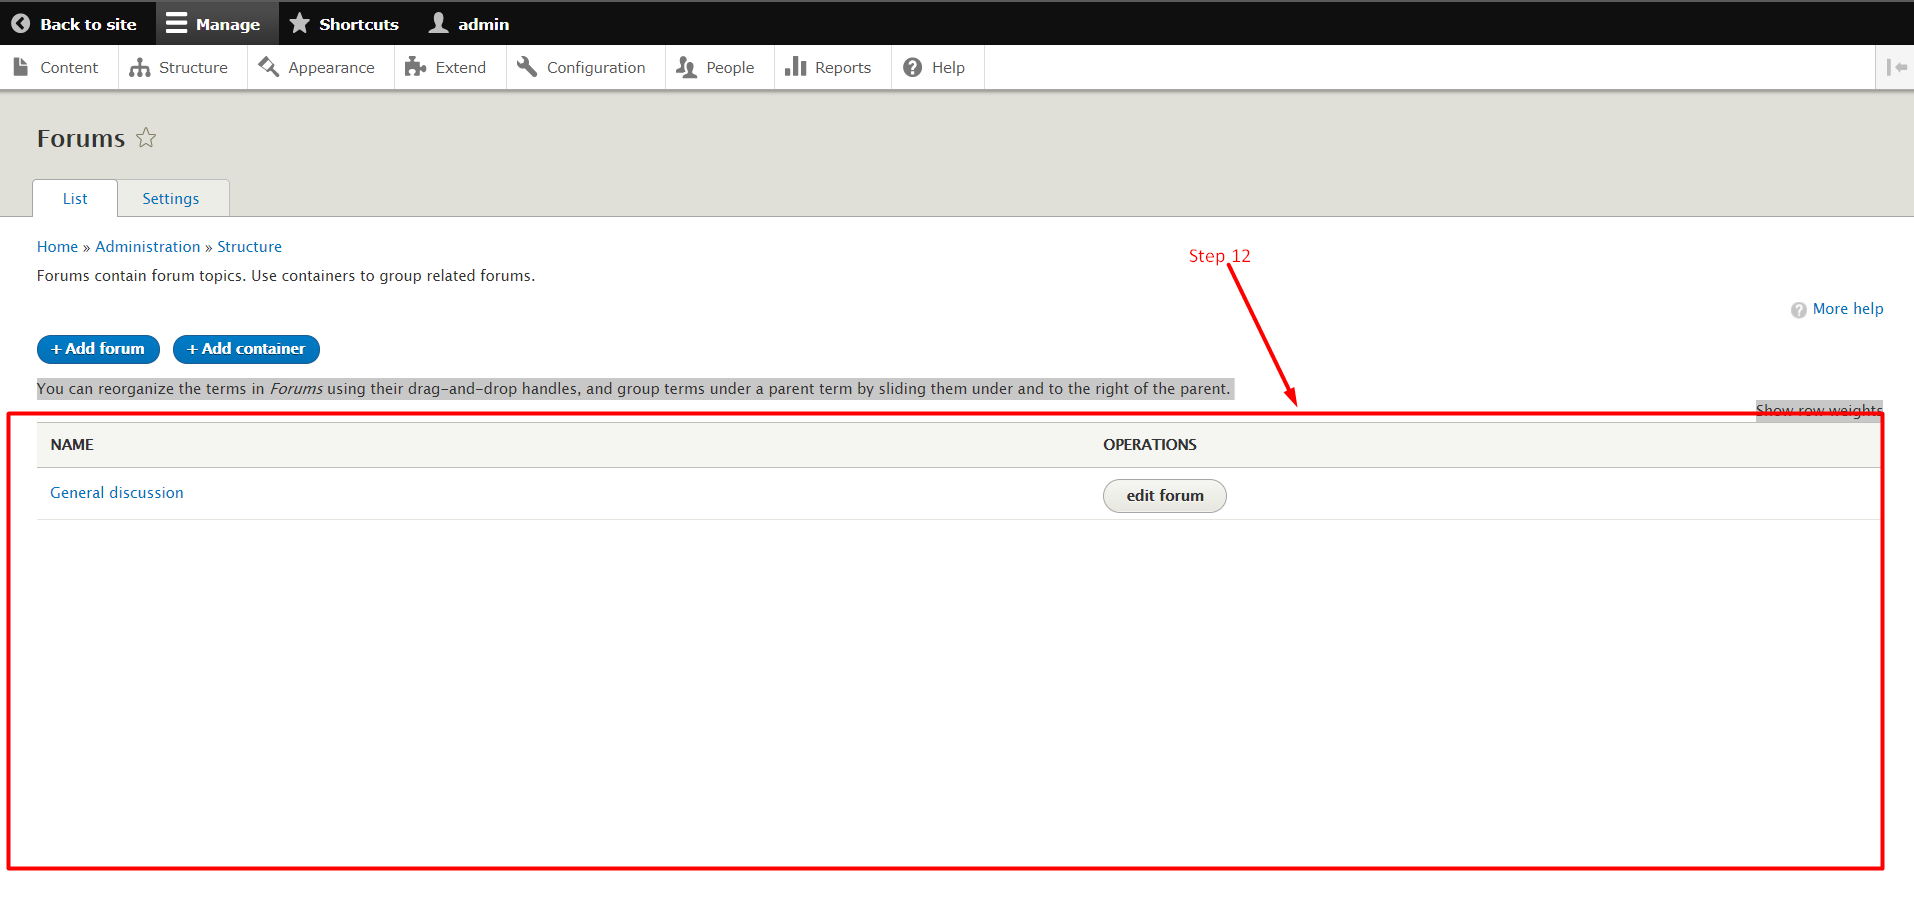The height and width of the screenshot is (898, 1914).
Task: Click the Manage hamburger icon
Action: coord(177,23)
